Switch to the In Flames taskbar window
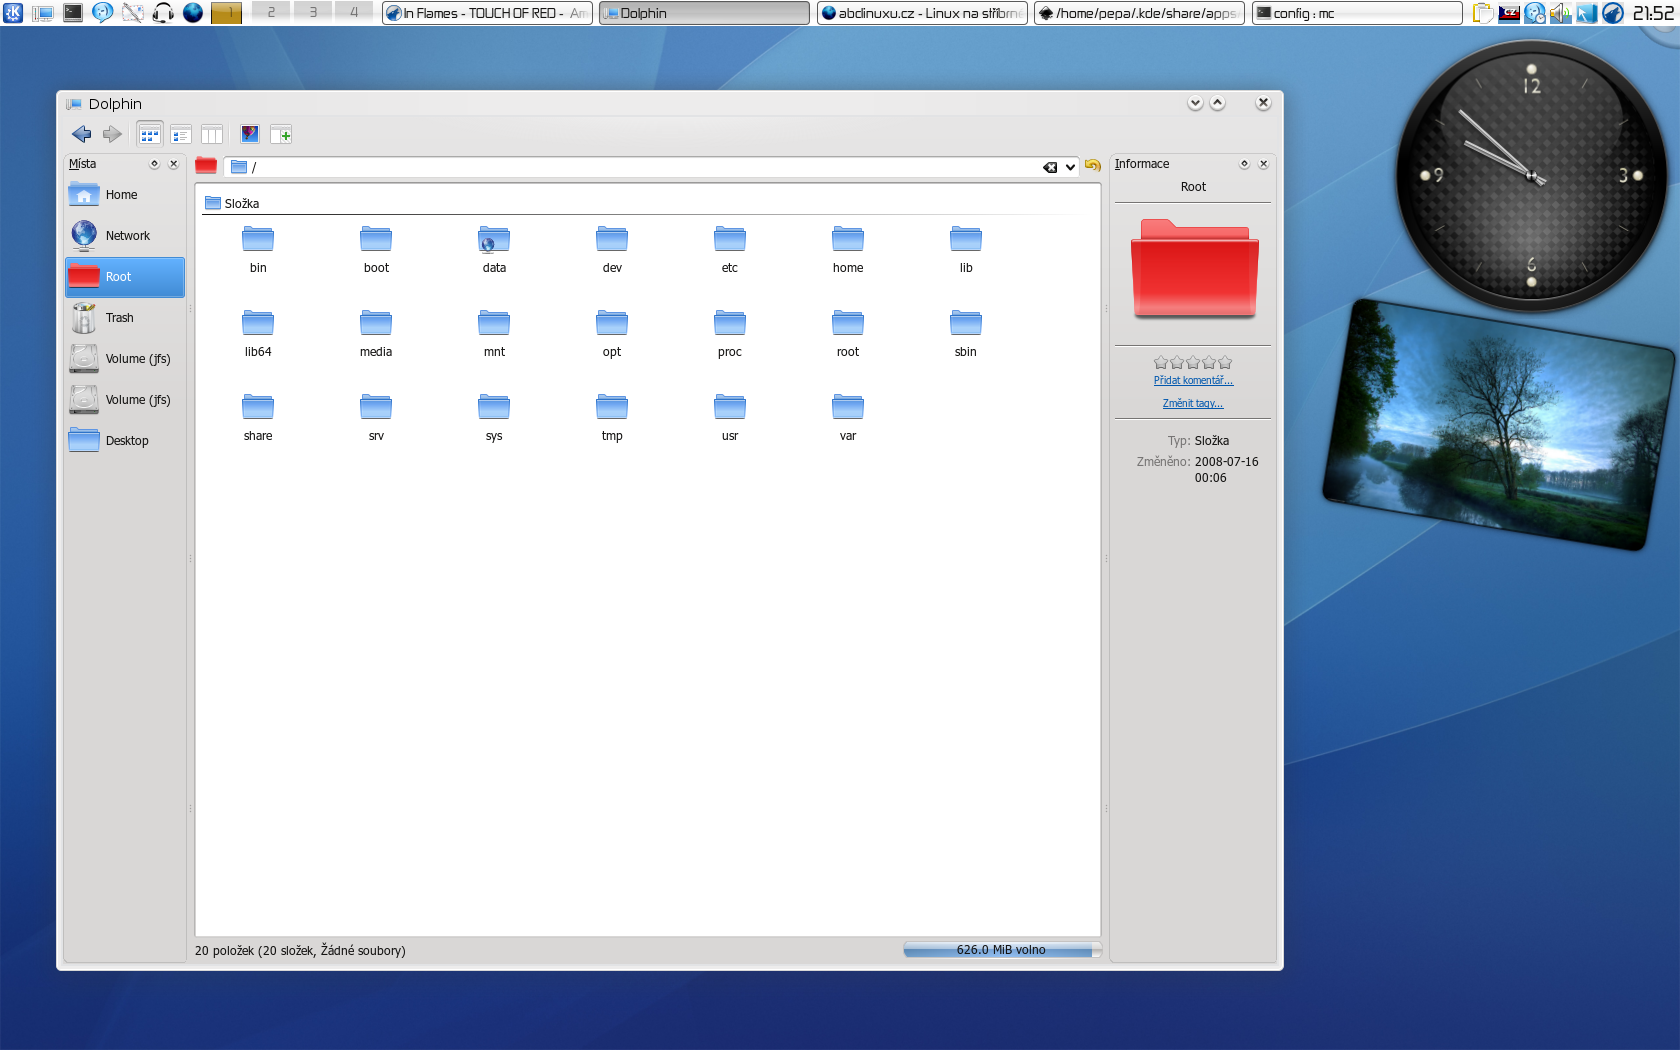Screen dimensions: 1680x1050 click(487, 13)
